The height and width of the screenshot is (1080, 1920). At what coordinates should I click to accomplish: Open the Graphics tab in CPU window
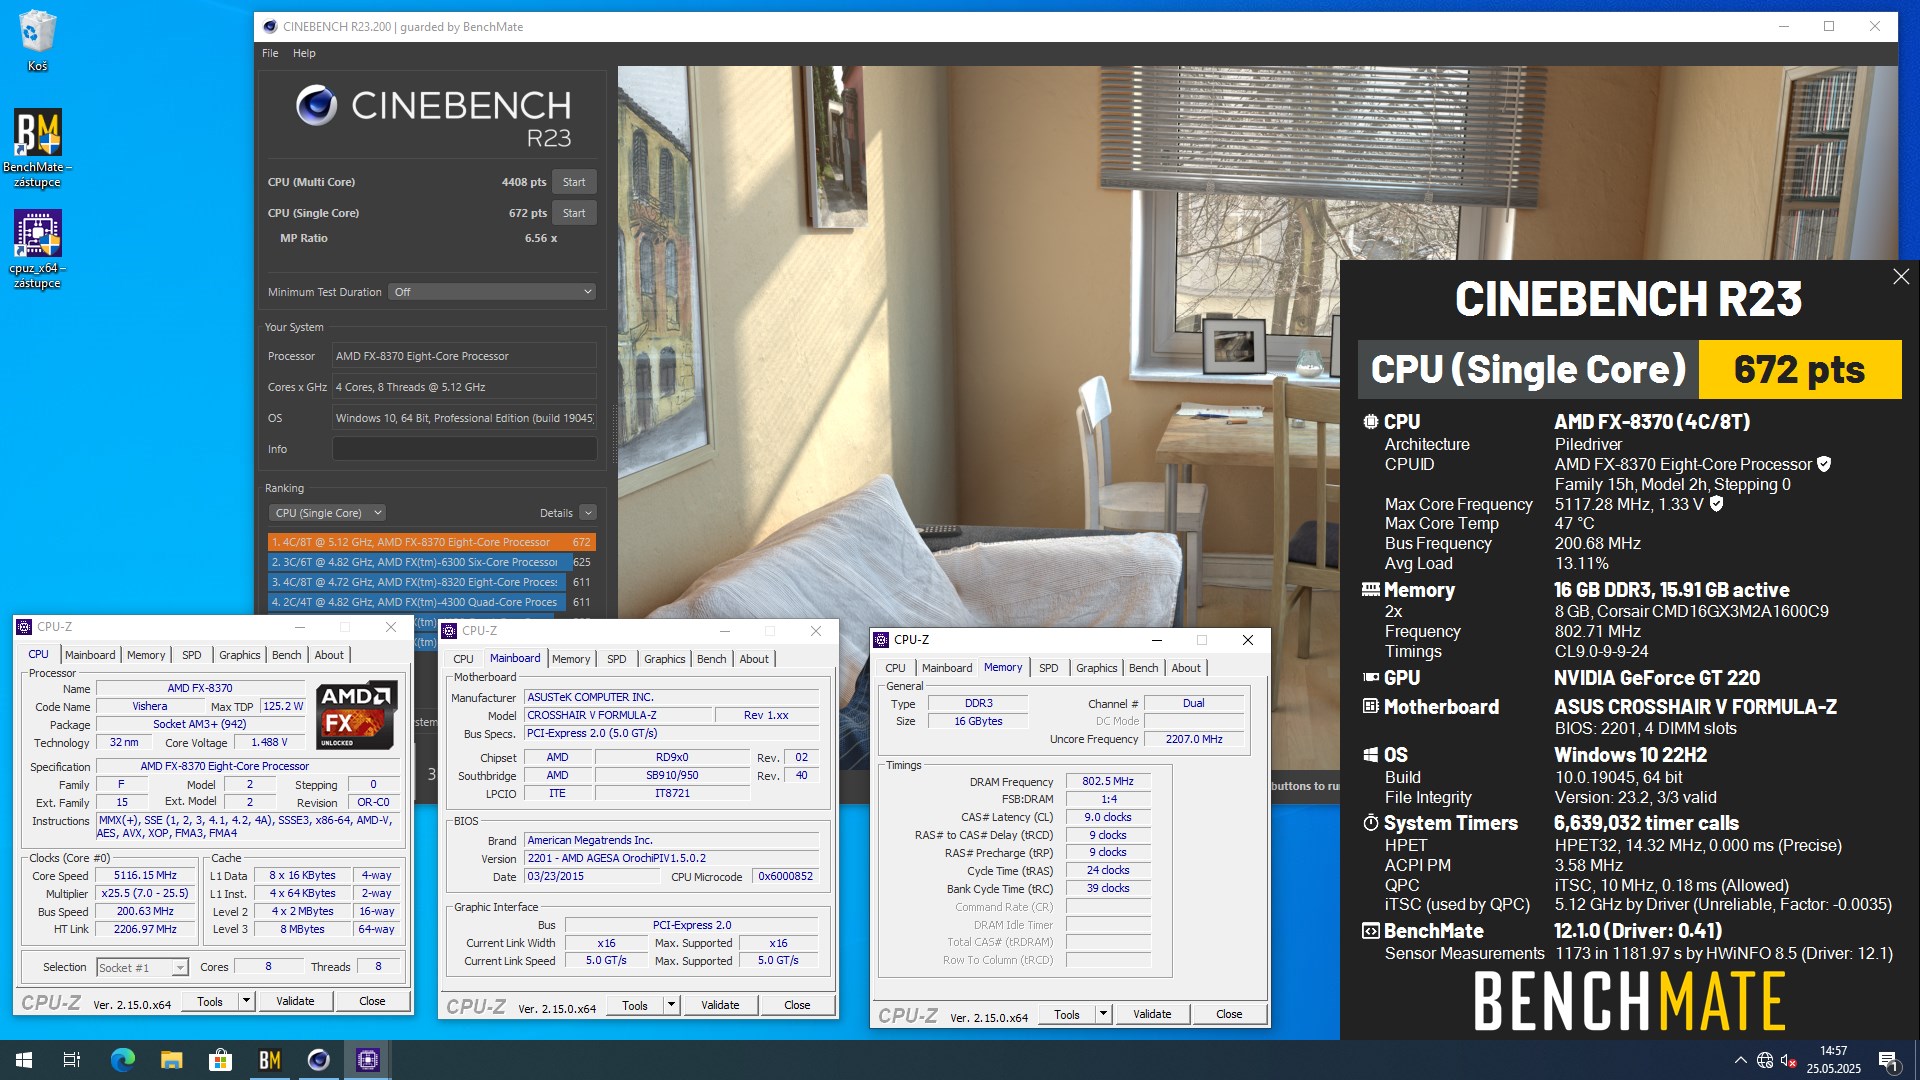(x=240, y=655)
